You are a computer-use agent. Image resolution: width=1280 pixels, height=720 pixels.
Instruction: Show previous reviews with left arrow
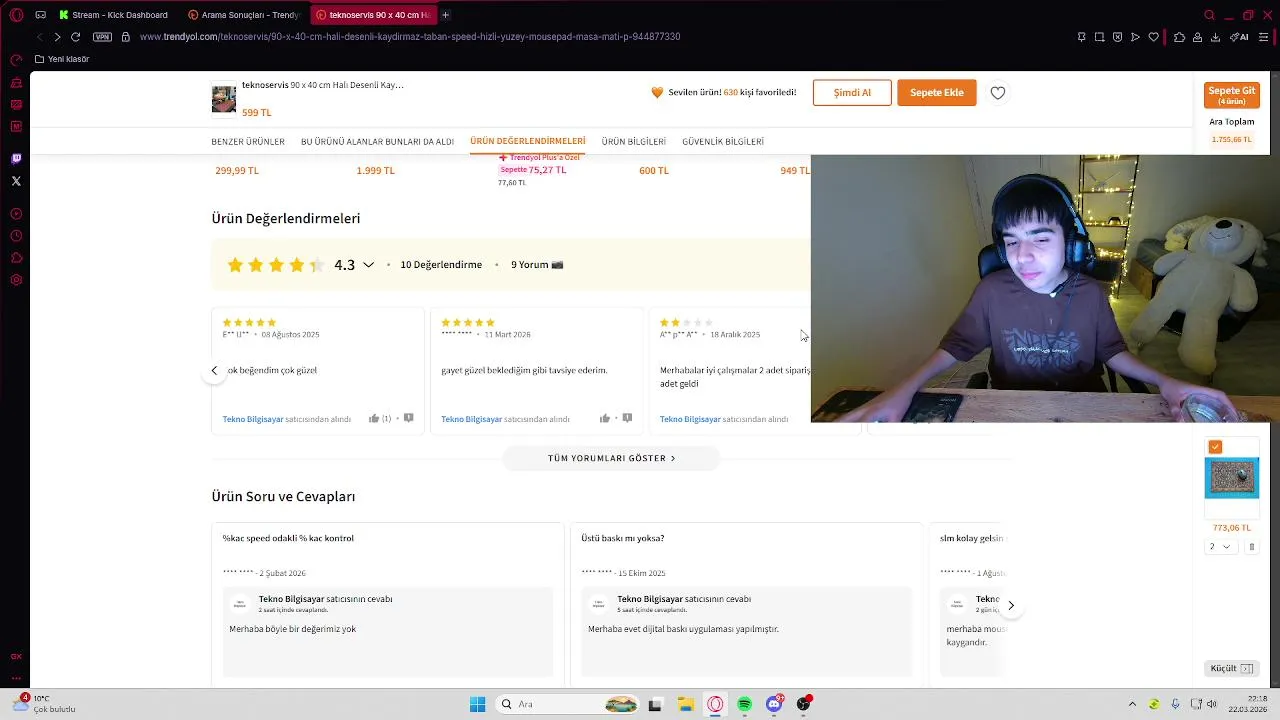tap(214, 370)
